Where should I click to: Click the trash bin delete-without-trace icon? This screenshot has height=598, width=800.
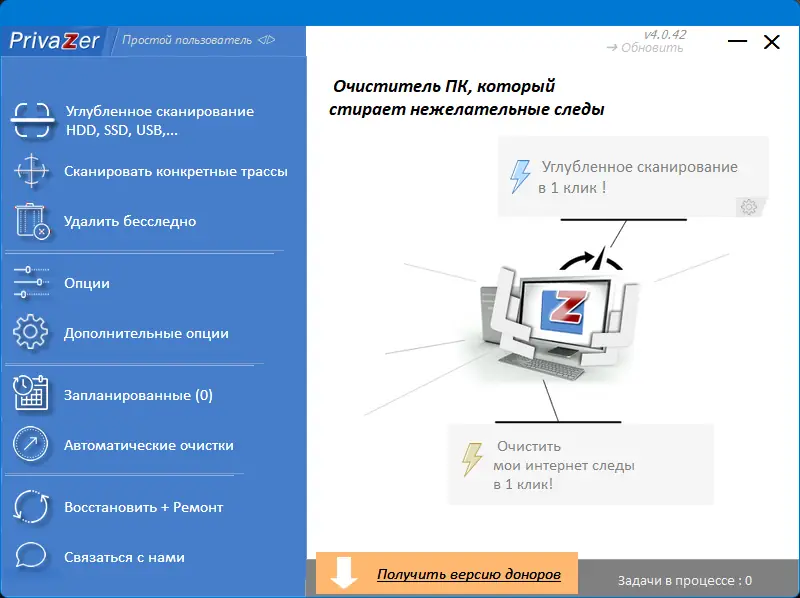pos(32,221)
